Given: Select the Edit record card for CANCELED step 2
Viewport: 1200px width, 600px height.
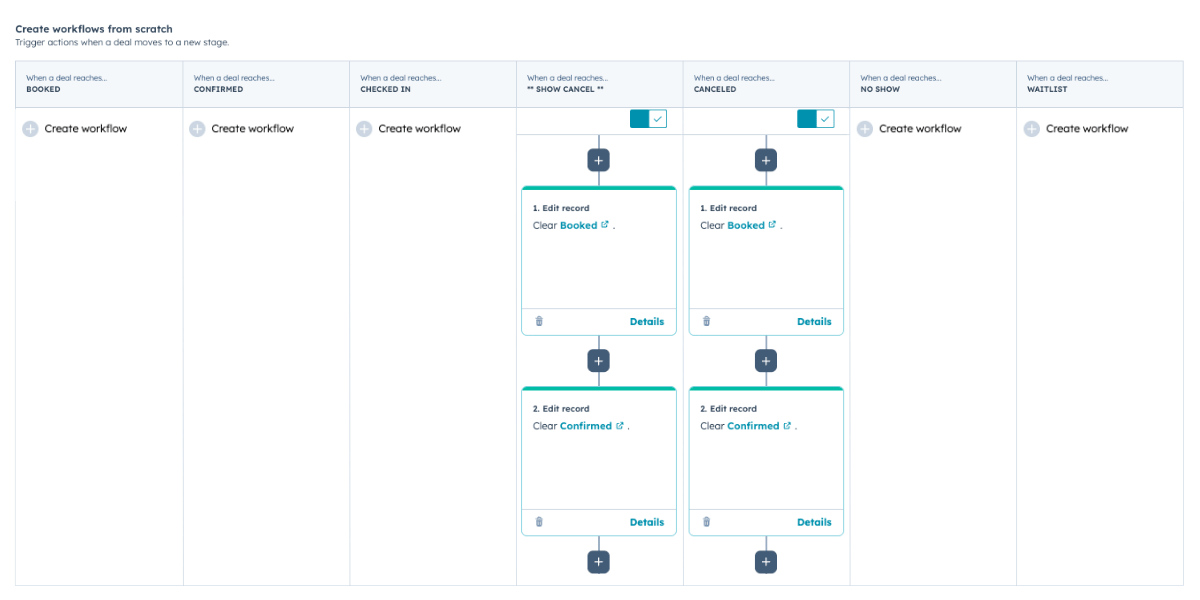Looking at the screenshot, I should 765,450.
